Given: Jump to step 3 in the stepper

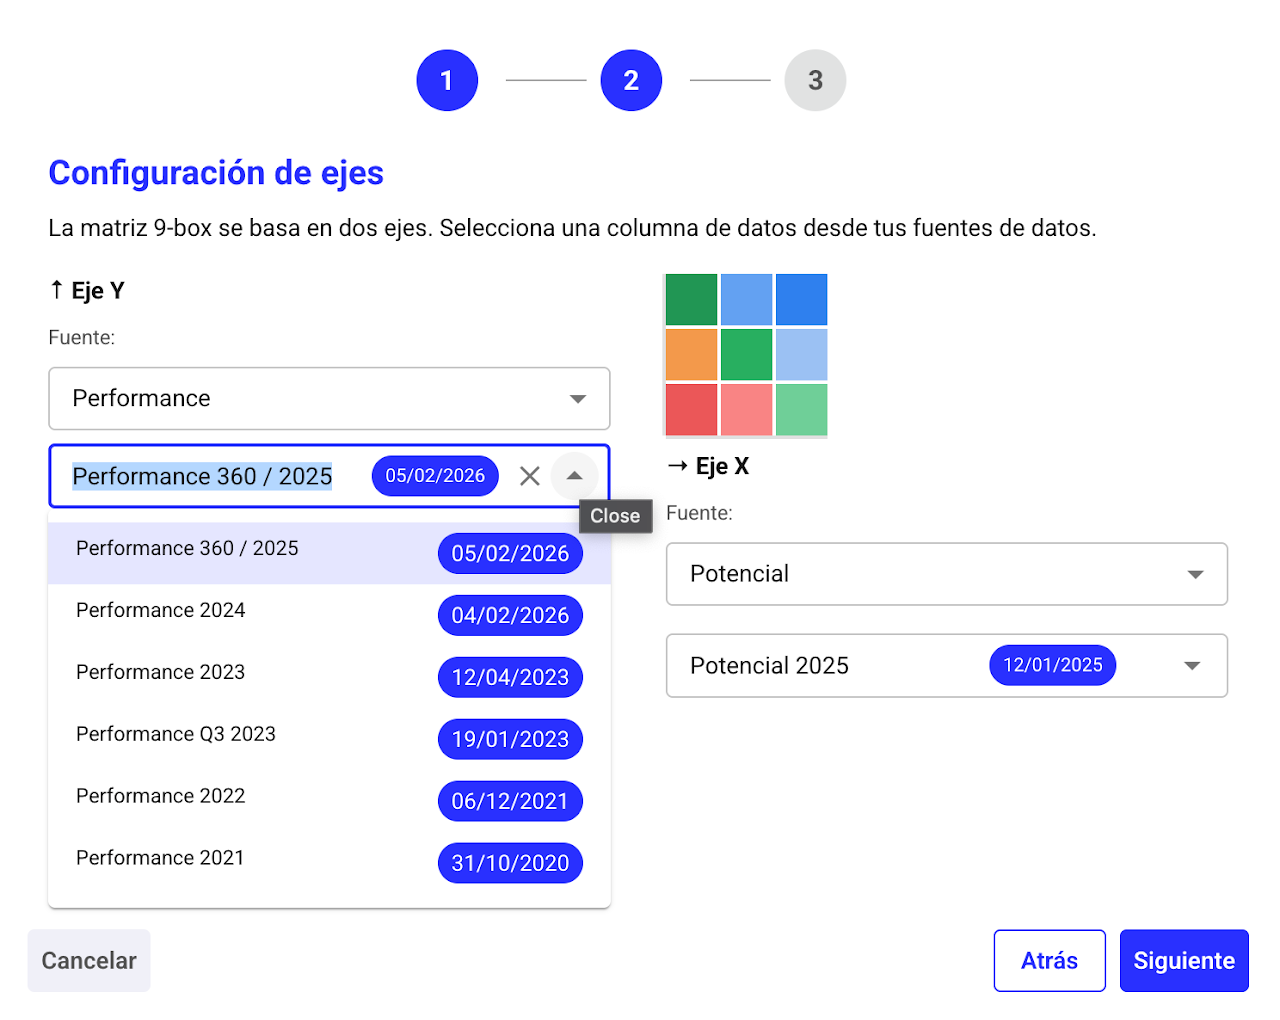Looking at the screenshot, I should click(815, 80).
